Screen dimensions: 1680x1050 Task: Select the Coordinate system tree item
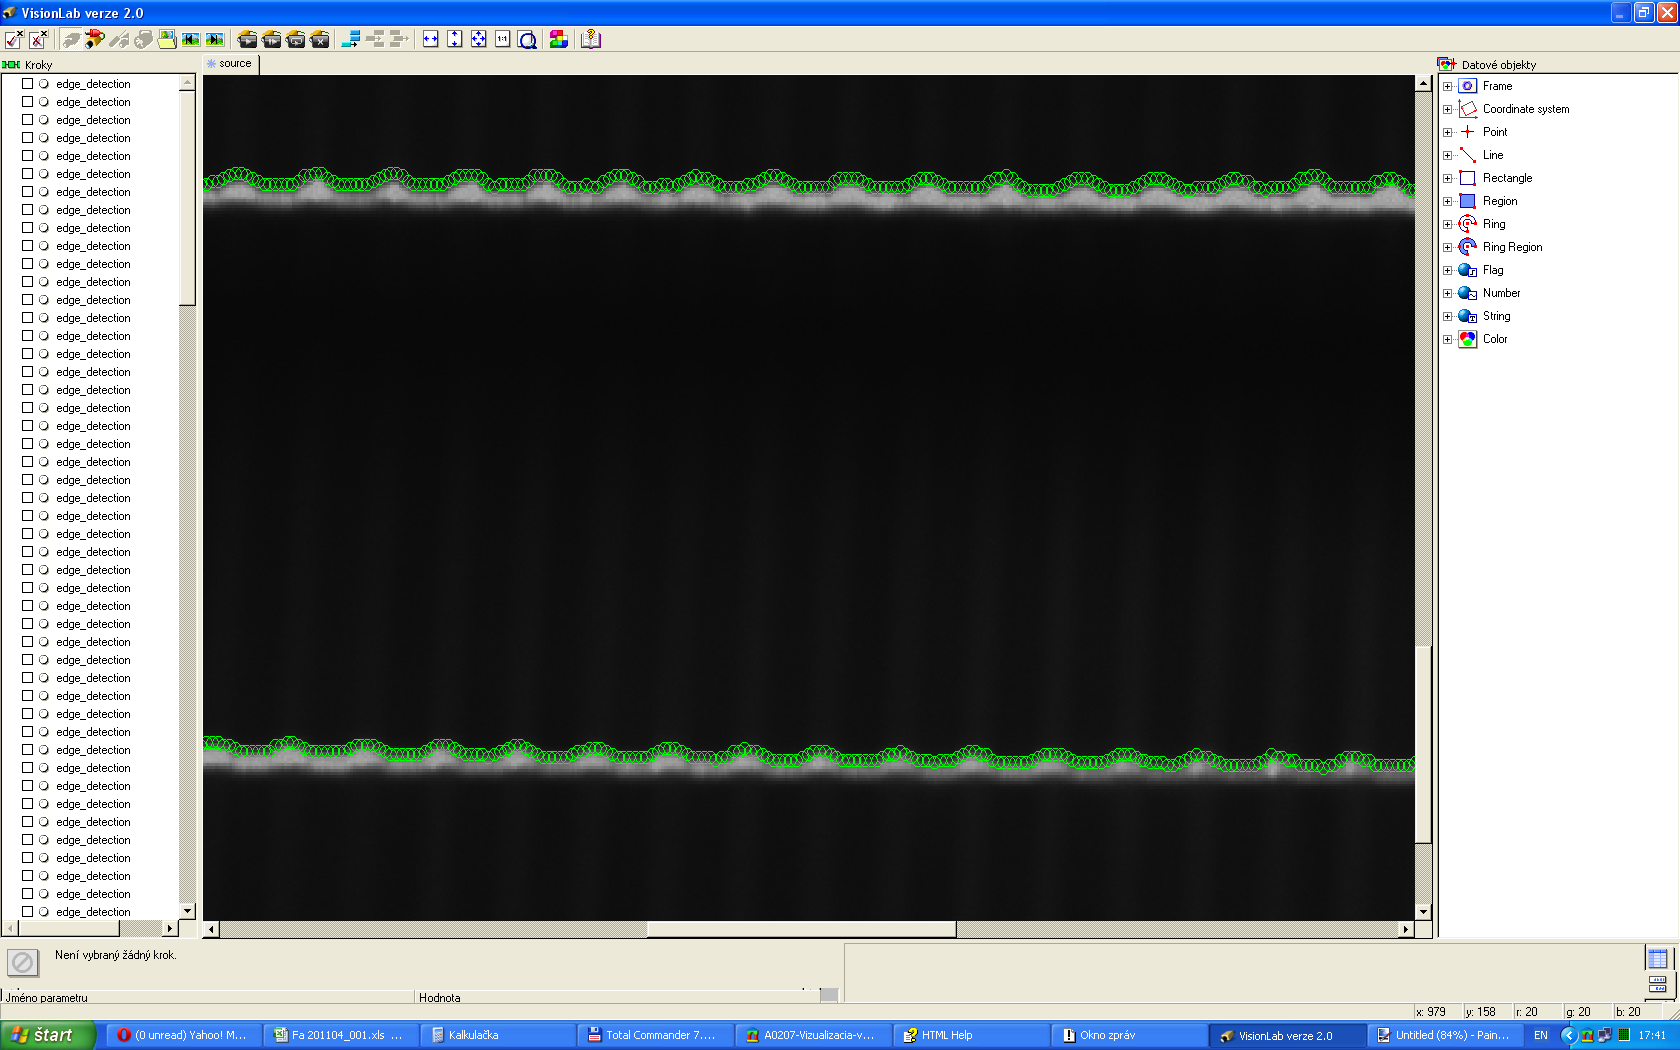pos(1525,109)
